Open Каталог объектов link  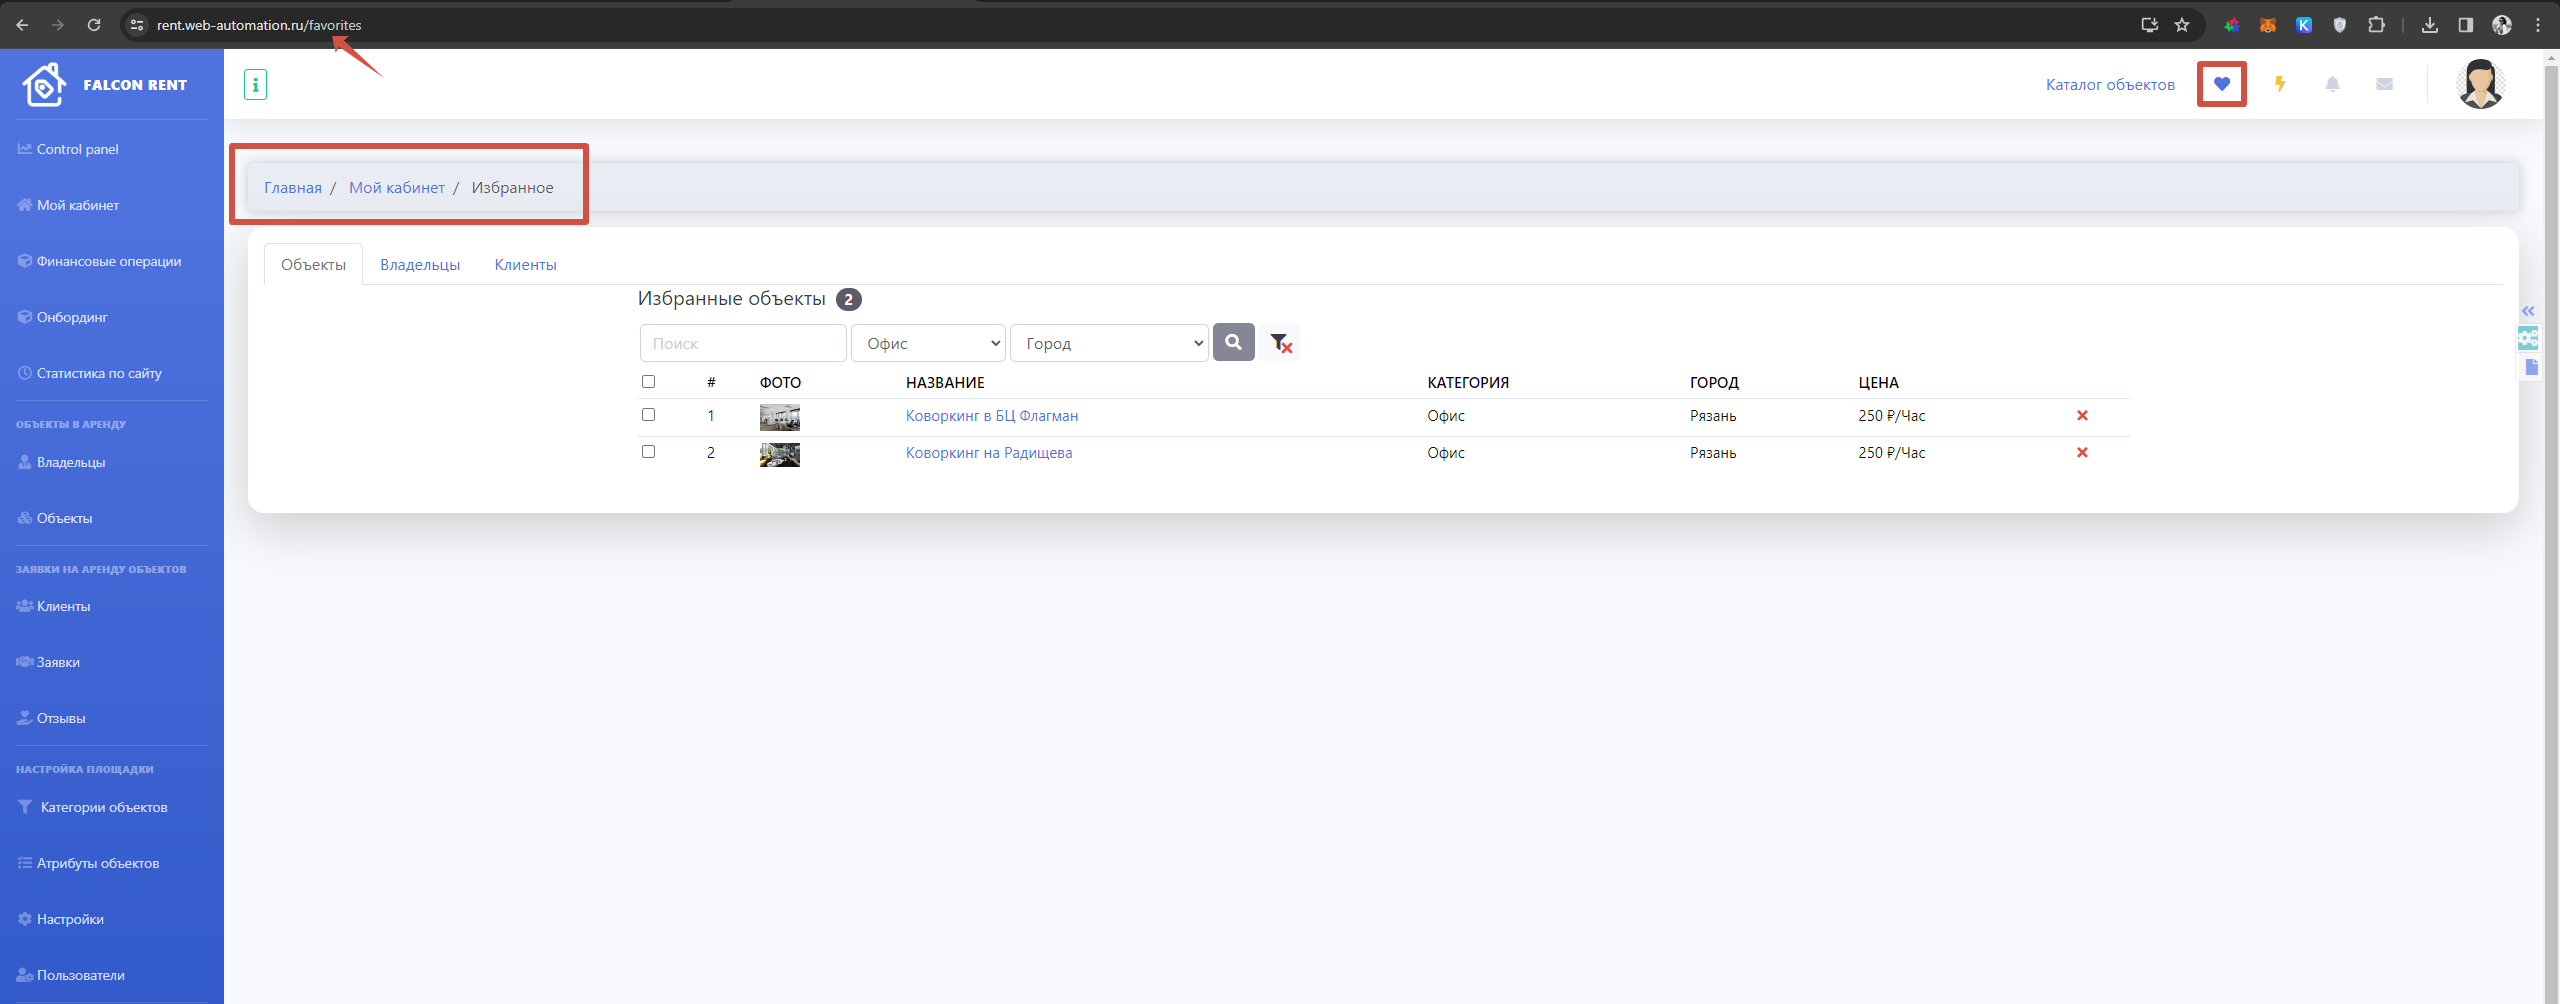pos(2110,85)
